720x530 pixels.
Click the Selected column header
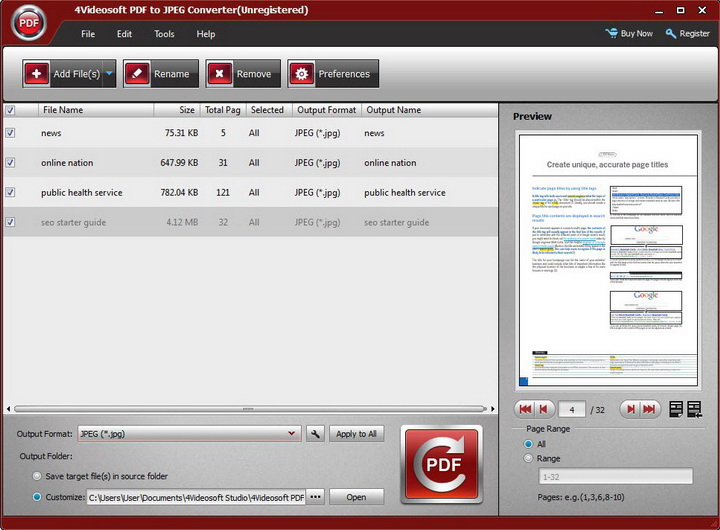pos(269,110)
